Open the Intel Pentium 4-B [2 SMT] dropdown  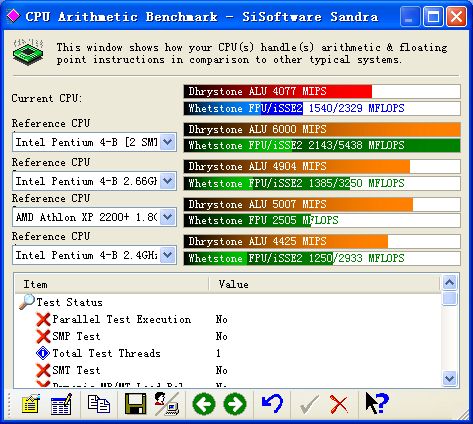click(x=167, y=142)
